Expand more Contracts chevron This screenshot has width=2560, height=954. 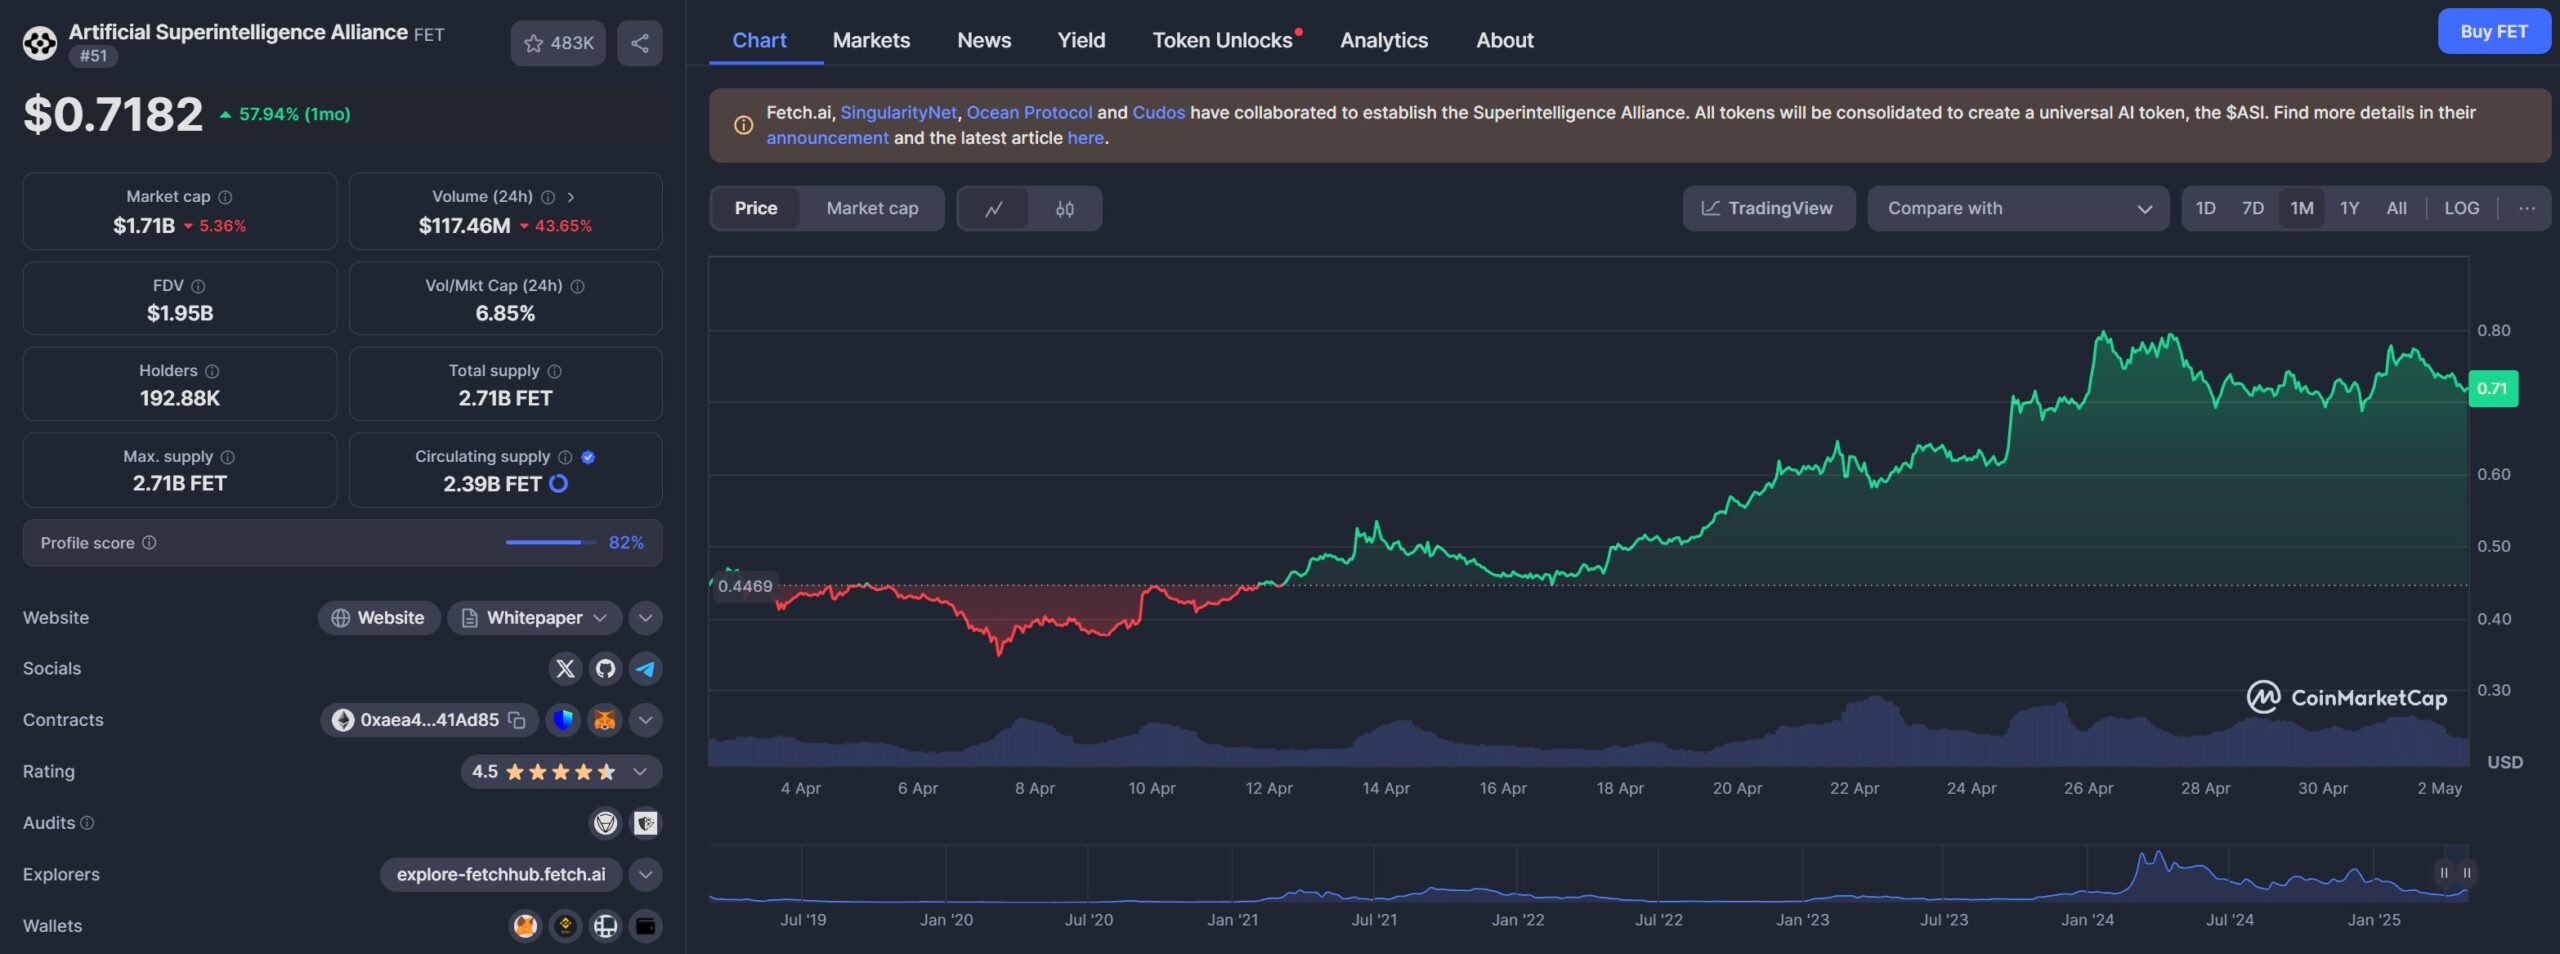tap(646, 720)
